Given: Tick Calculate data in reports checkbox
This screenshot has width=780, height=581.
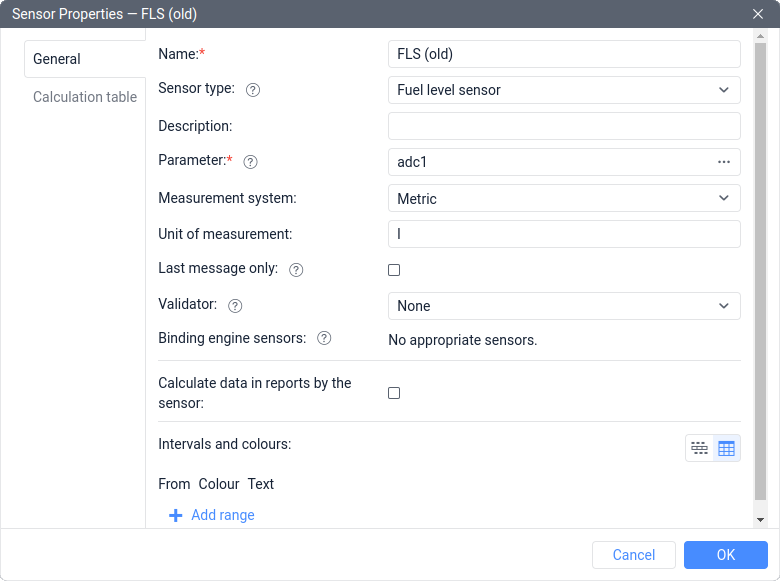Looking at the screenshot, I should point(394,393).
